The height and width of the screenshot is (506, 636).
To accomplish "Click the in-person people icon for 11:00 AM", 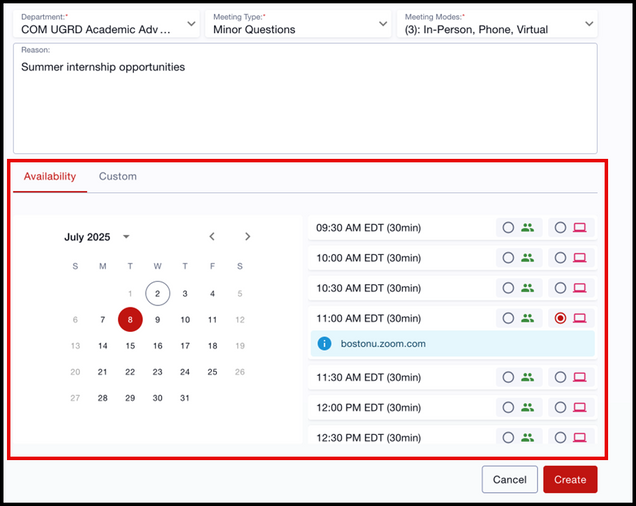I will [527, 318].
